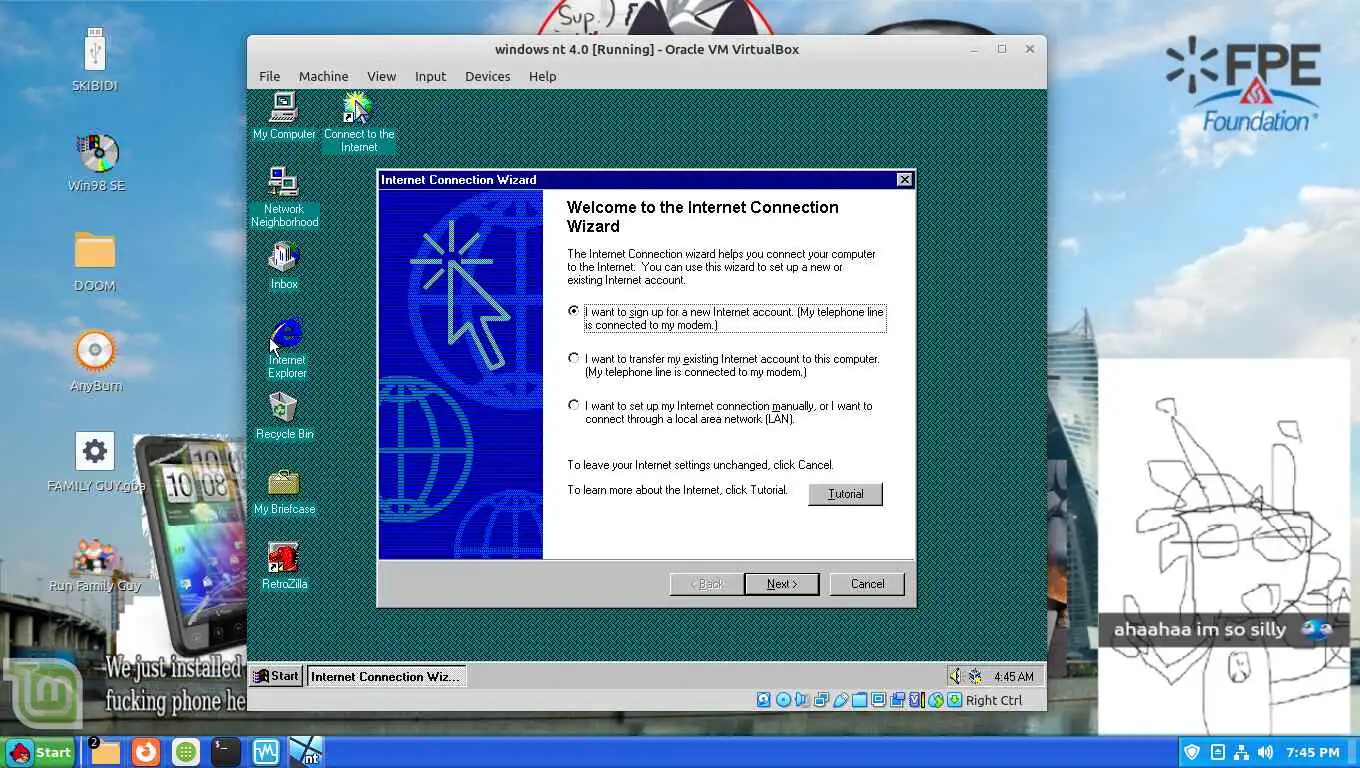Click the VirtualBox keyboard capture arrow indicator
This screenshot has height=768, width=1360.
click(x=954, y=700)
